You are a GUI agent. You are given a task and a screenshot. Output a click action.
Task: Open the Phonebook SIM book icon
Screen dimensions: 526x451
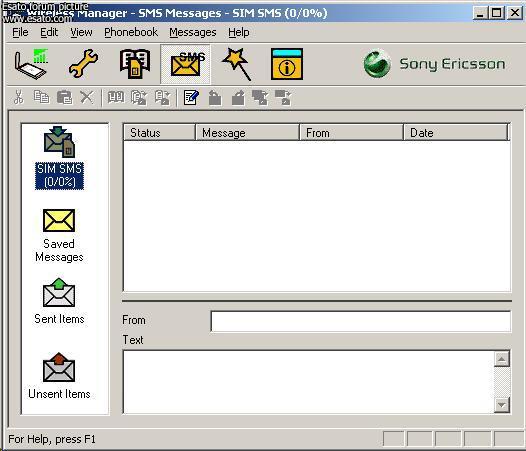[x=135, y=64]
